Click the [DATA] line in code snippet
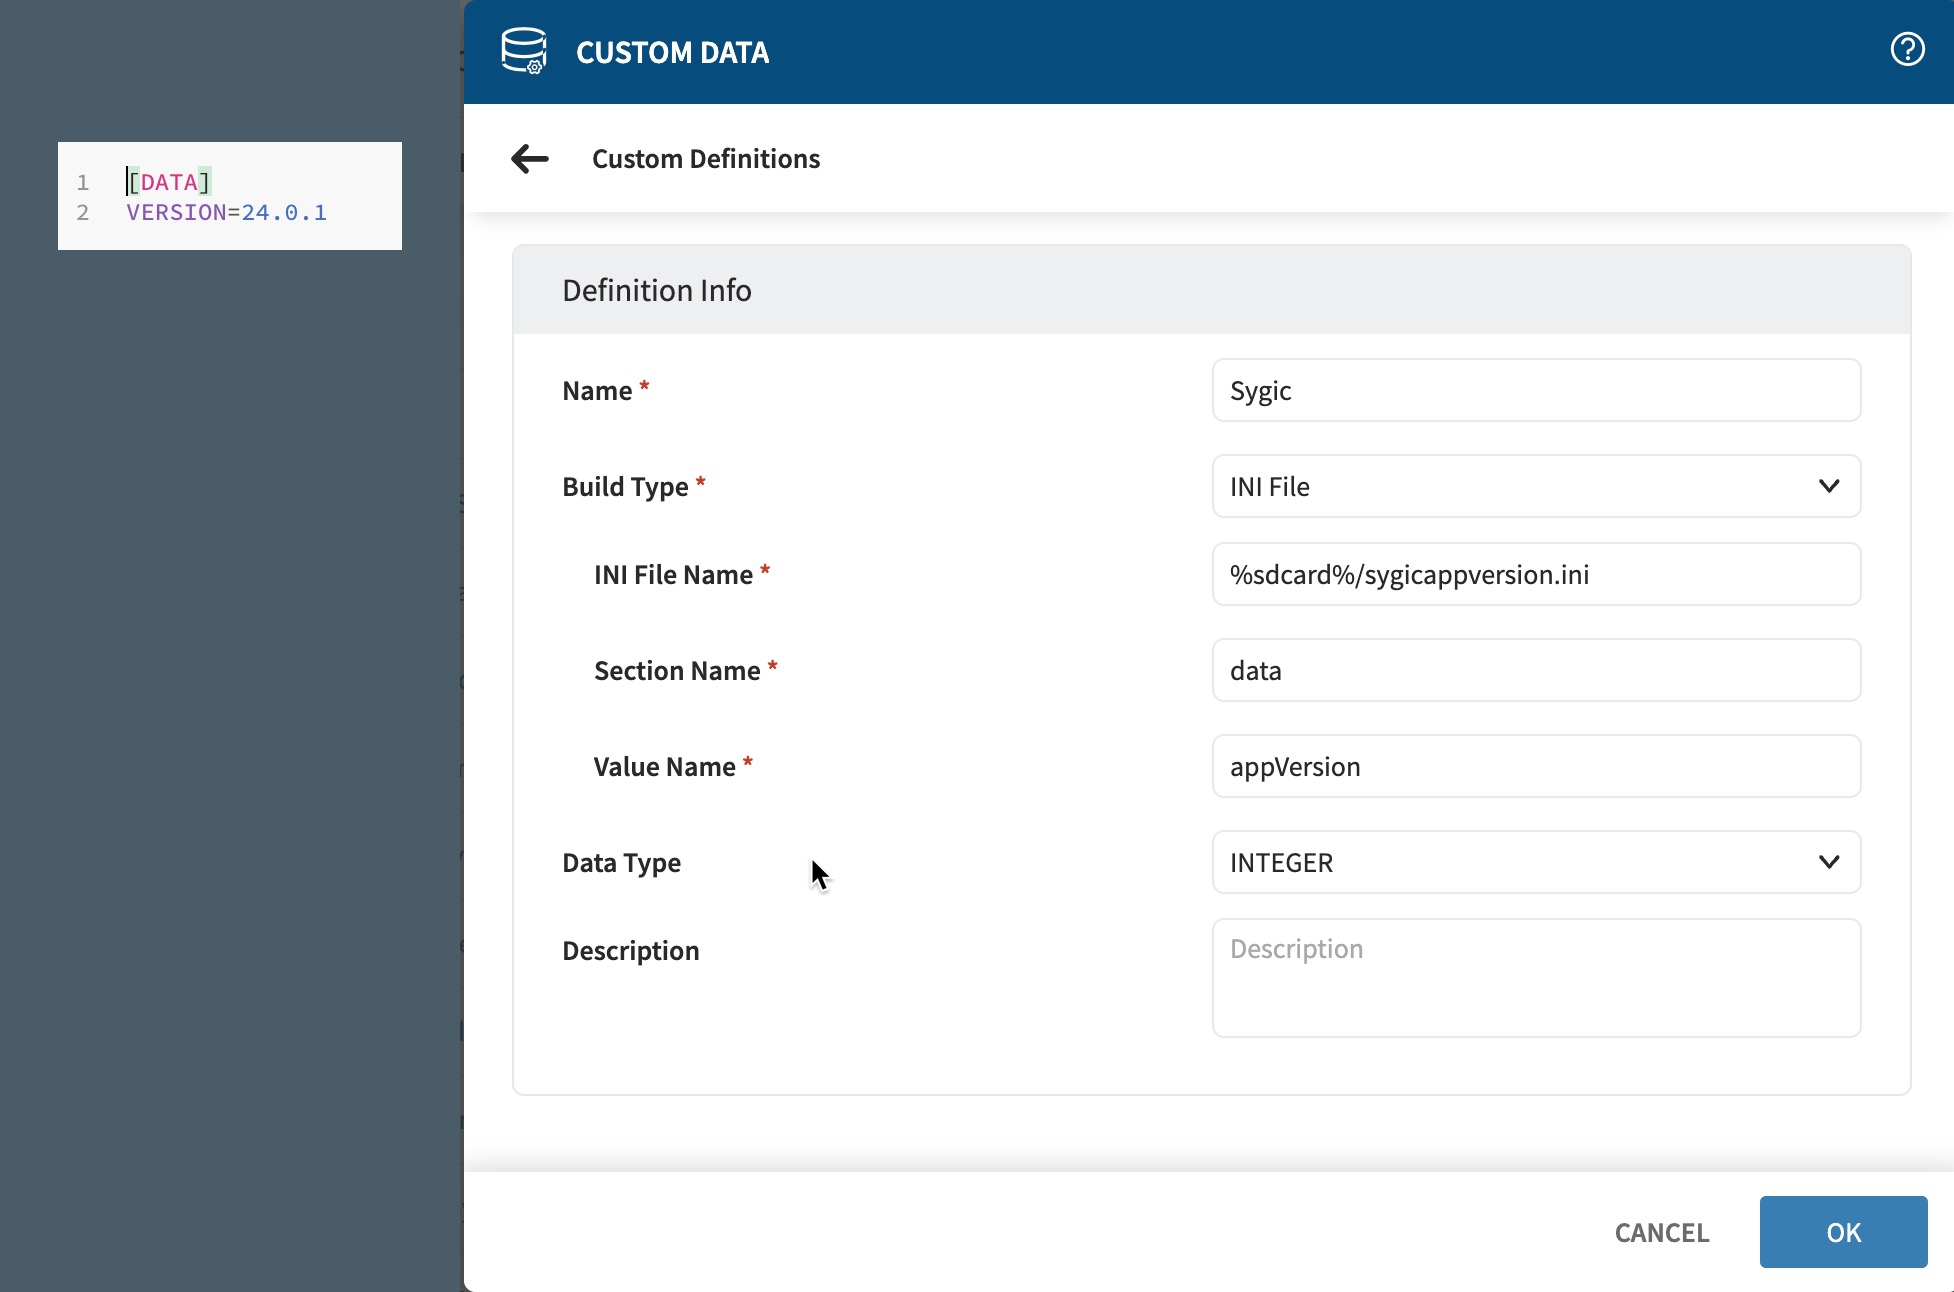Screen dimensions: 1954x1292 (169, 182)
